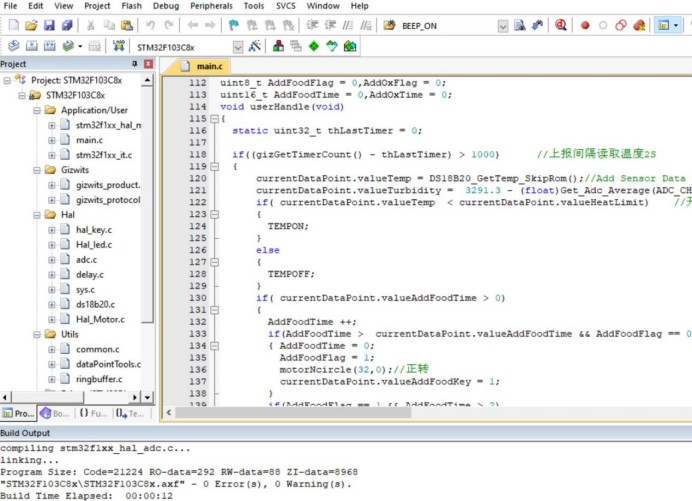
Task: Click line 124 TEMPON statement
Action: click(x=288, y=226)
